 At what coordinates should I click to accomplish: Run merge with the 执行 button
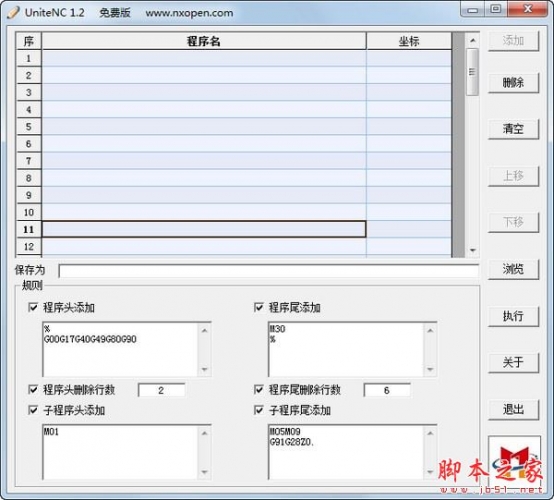[513, 316]
